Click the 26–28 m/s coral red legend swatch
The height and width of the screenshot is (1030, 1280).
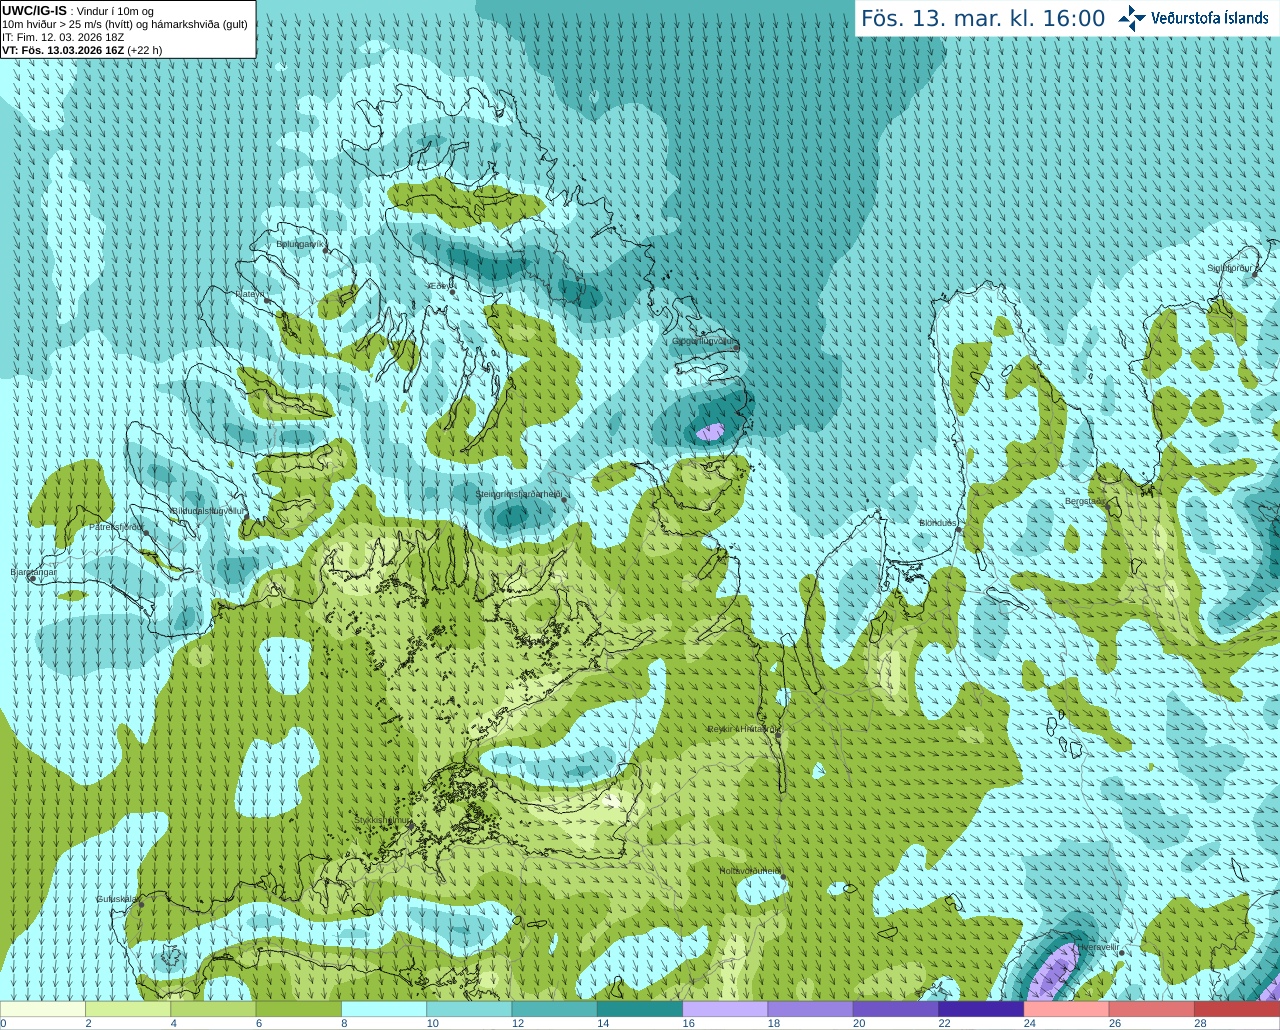1152,1009
